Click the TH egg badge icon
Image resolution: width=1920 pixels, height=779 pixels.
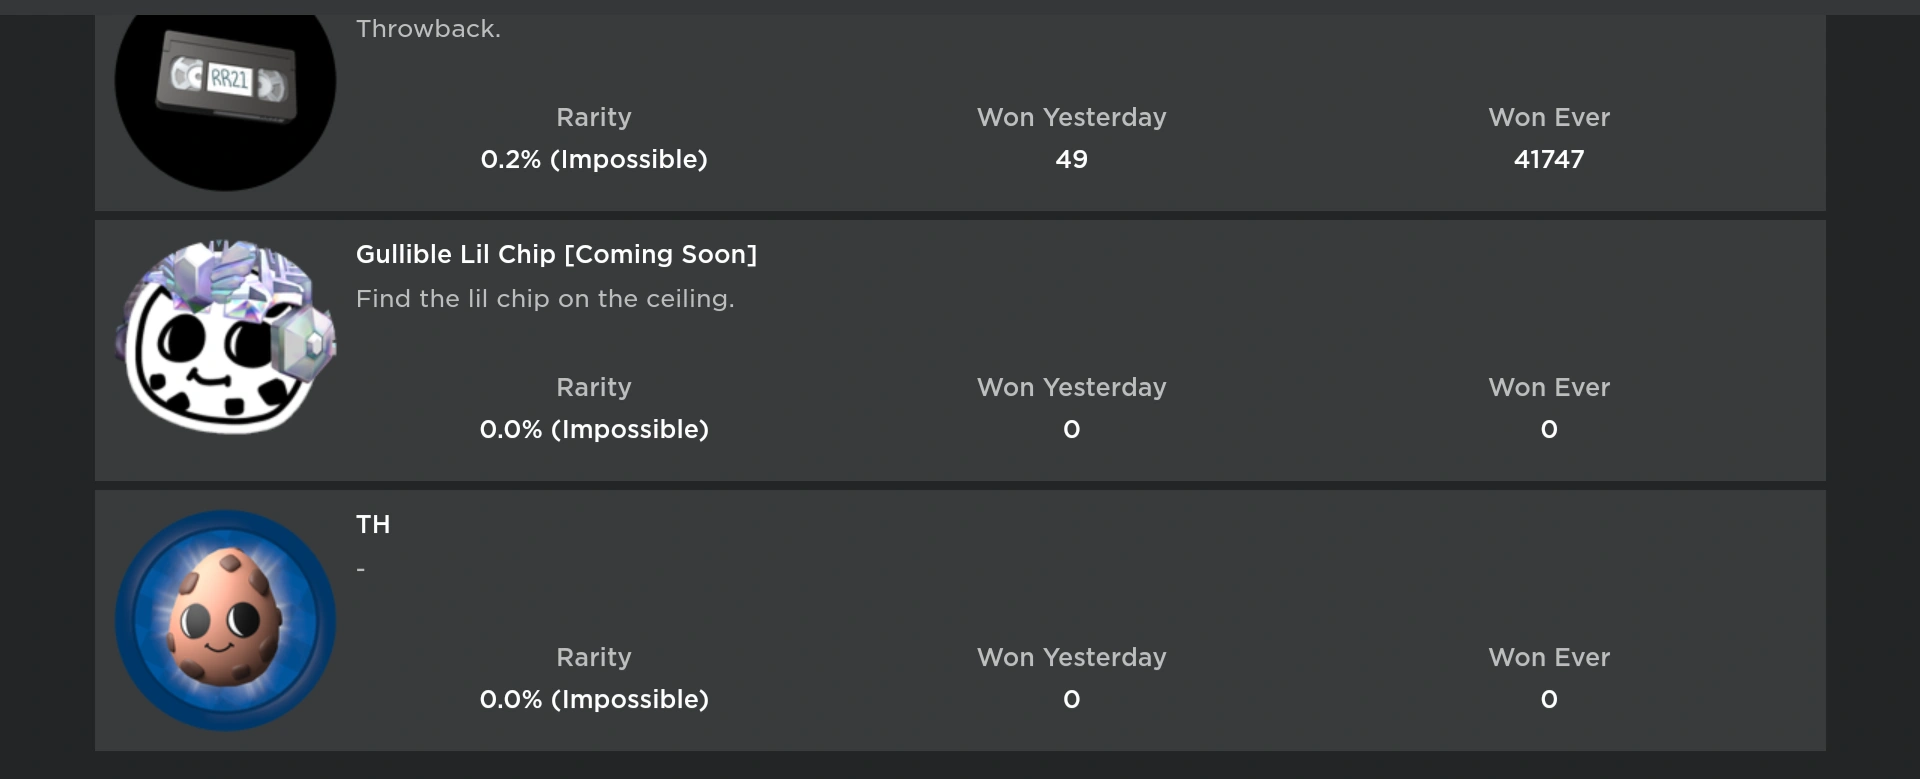225,620
